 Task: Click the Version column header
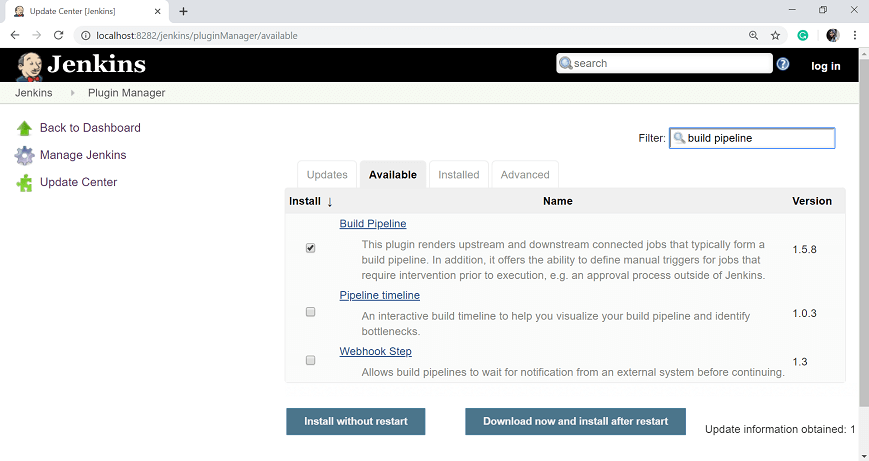pos(812,201)
